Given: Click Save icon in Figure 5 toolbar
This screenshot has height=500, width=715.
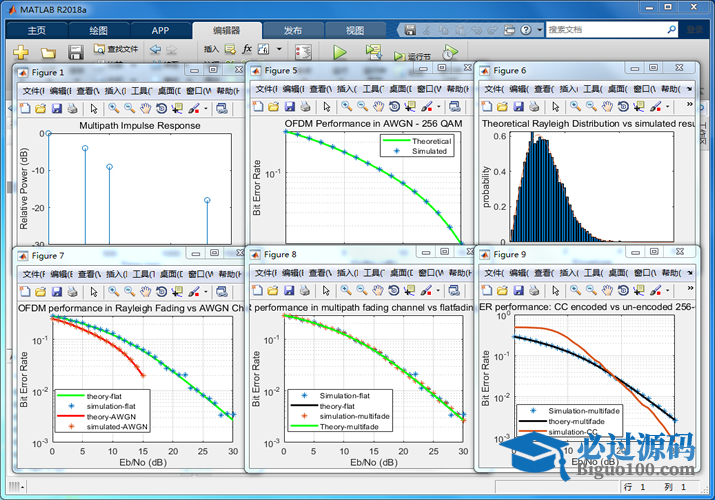Looking at the screenshot, I should tap(290, 107).
